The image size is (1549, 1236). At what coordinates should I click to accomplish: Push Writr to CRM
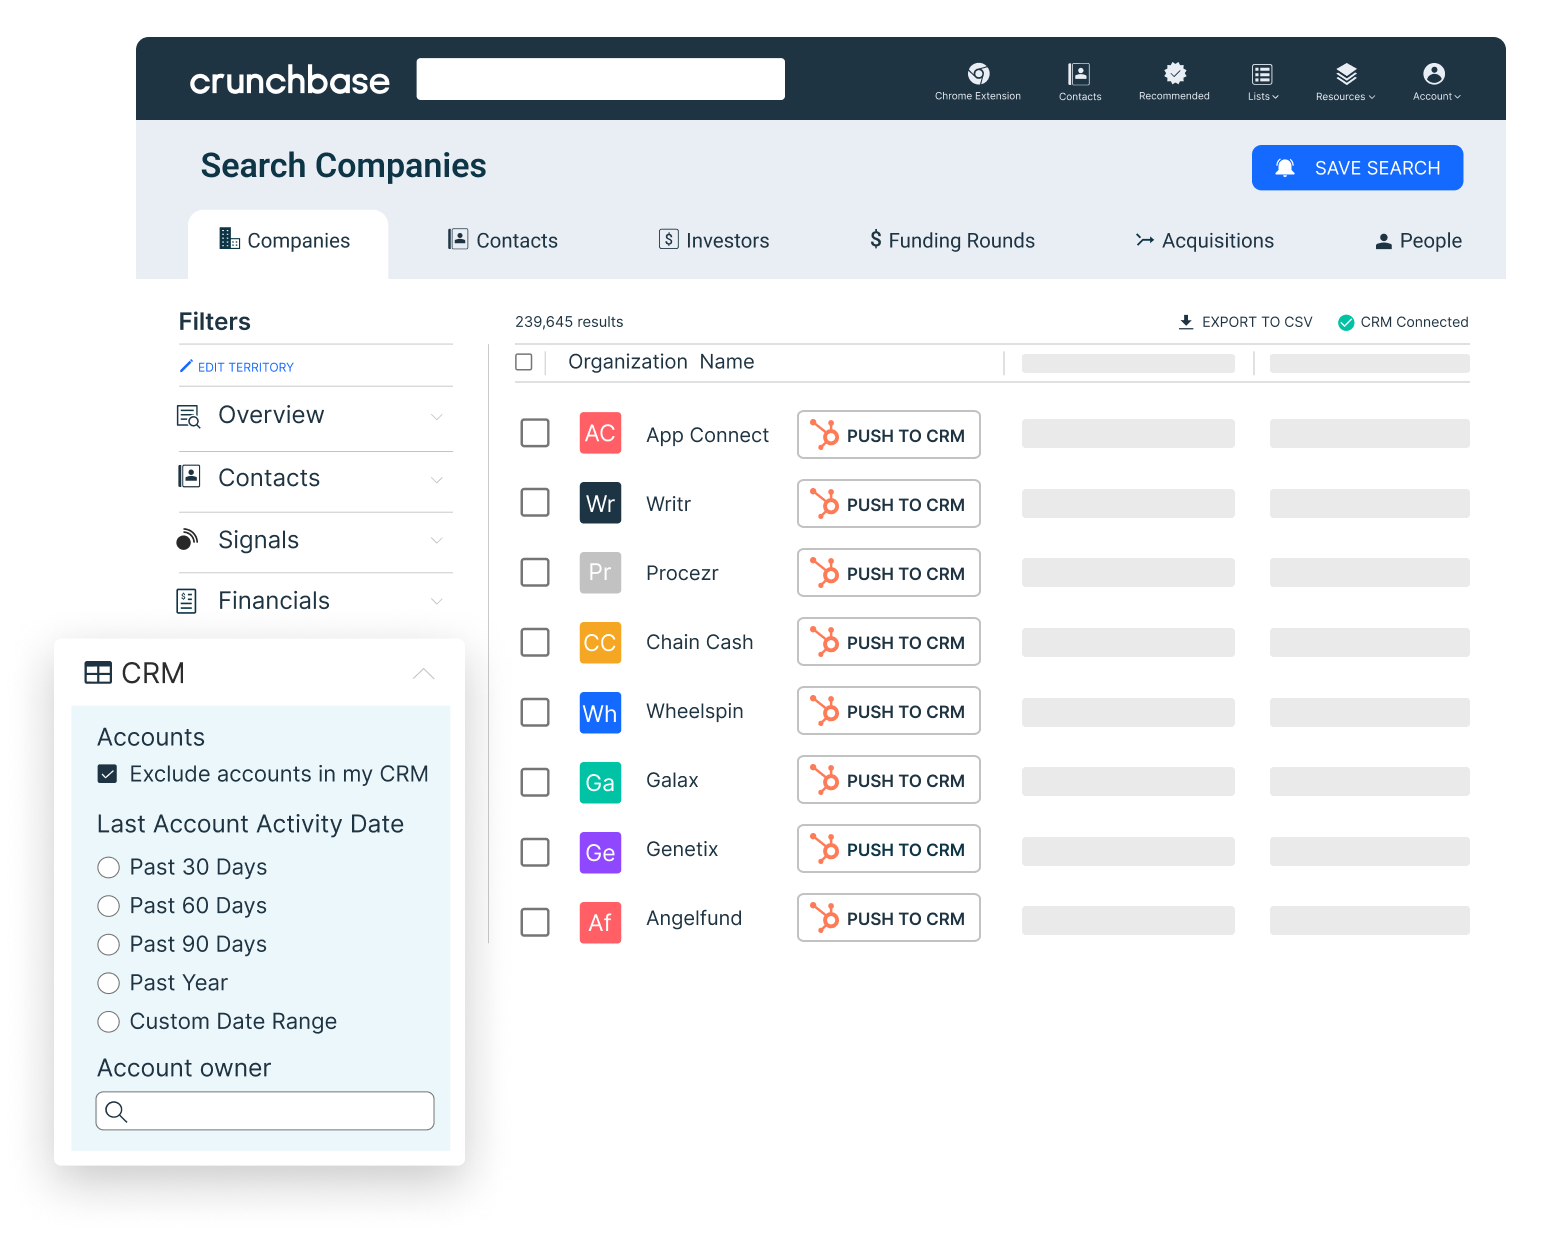point(888,504)
